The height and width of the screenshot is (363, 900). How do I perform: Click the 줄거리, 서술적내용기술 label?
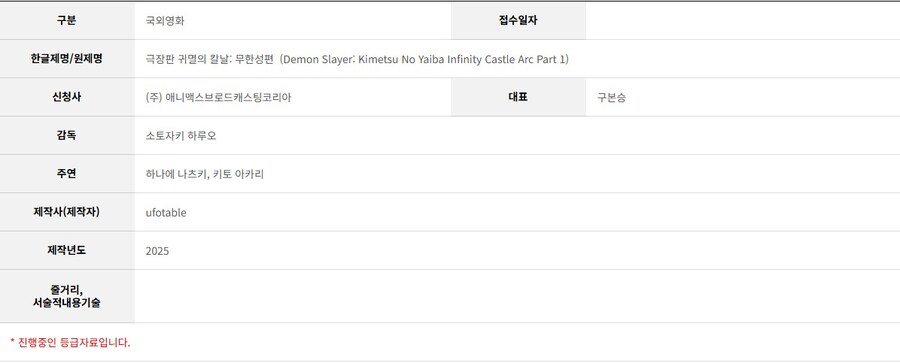67,296
